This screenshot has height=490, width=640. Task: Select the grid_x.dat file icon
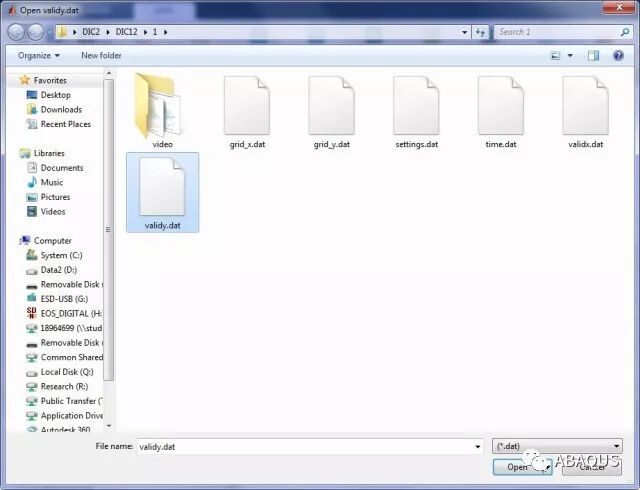(247, 106)
